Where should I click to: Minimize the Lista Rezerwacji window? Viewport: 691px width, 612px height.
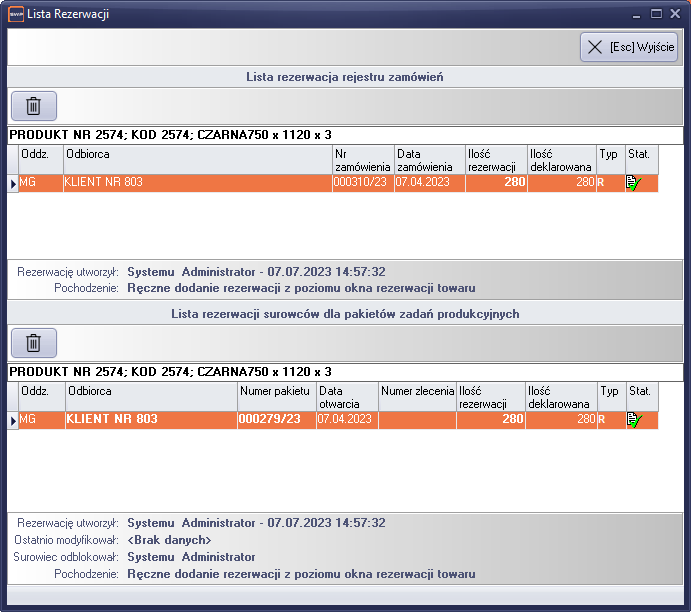(637, 15)
